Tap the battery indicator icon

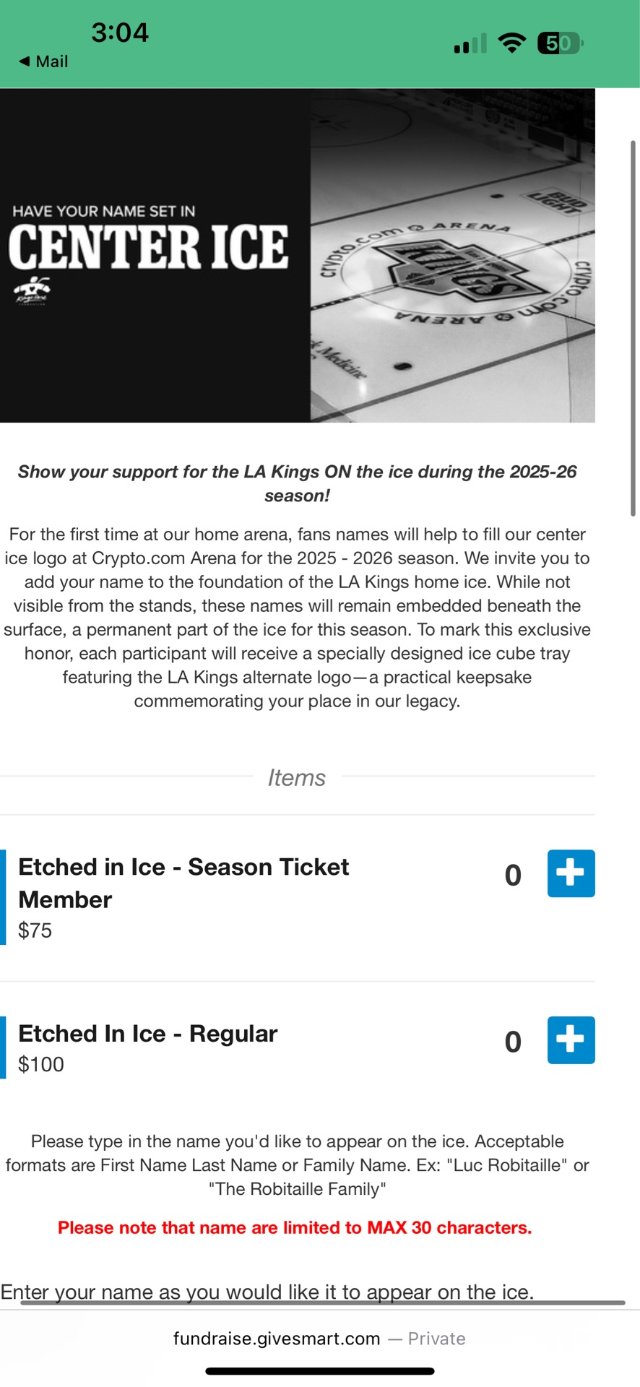[560, 43]
